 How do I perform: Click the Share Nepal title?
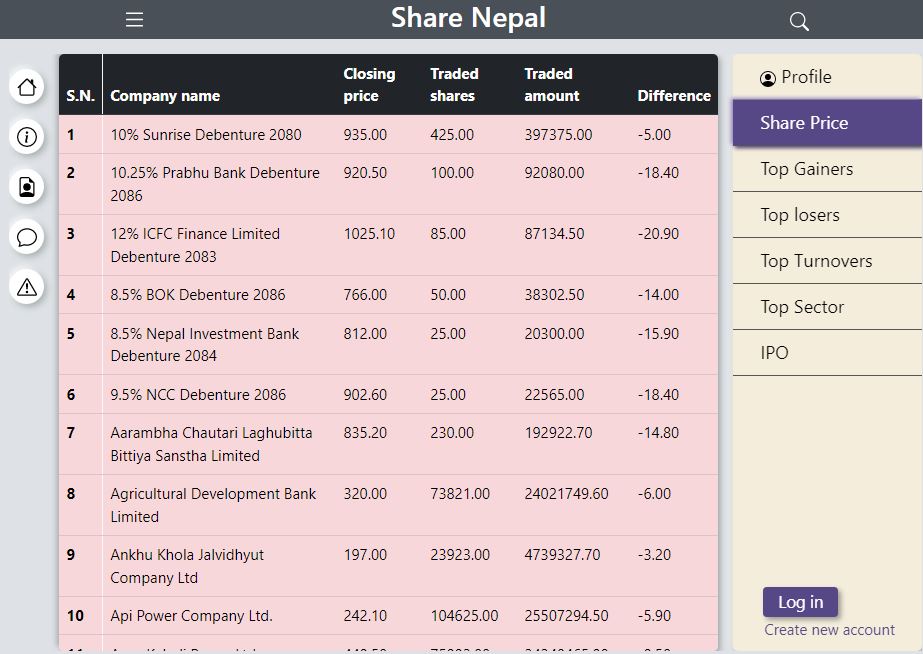click(x=468, y=18)
